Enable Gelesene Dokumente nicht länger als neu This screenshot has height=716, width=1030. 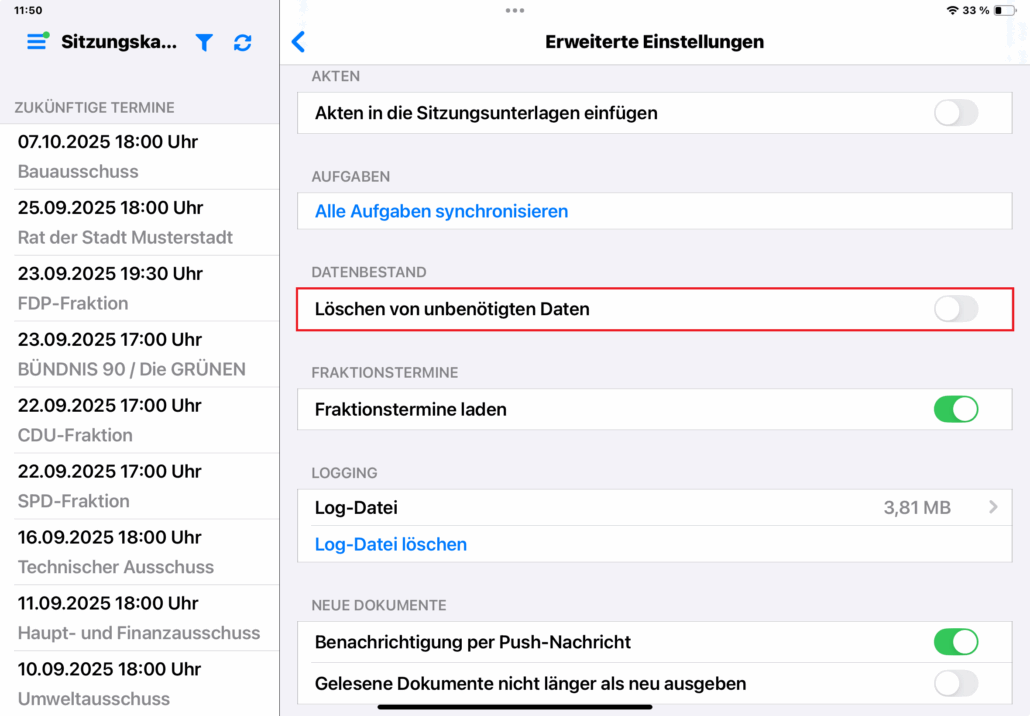[955, 684]
